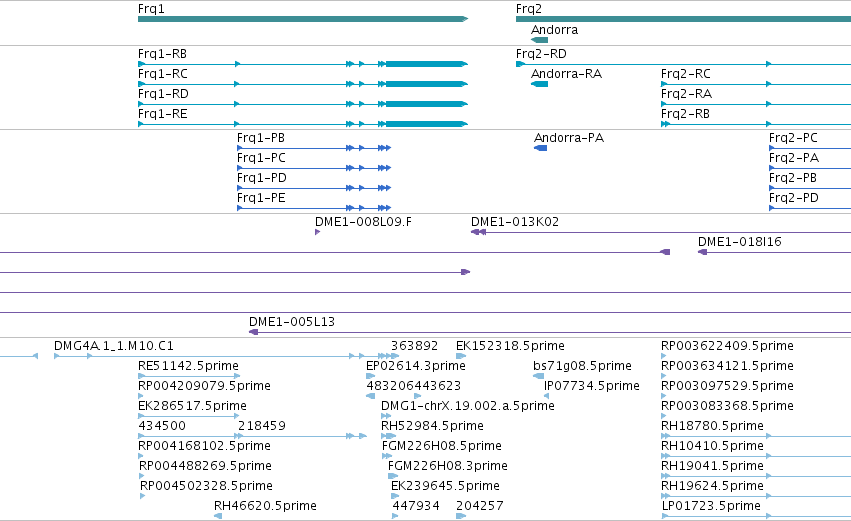Select the LP01723.5prime label

tap(711, 506)
